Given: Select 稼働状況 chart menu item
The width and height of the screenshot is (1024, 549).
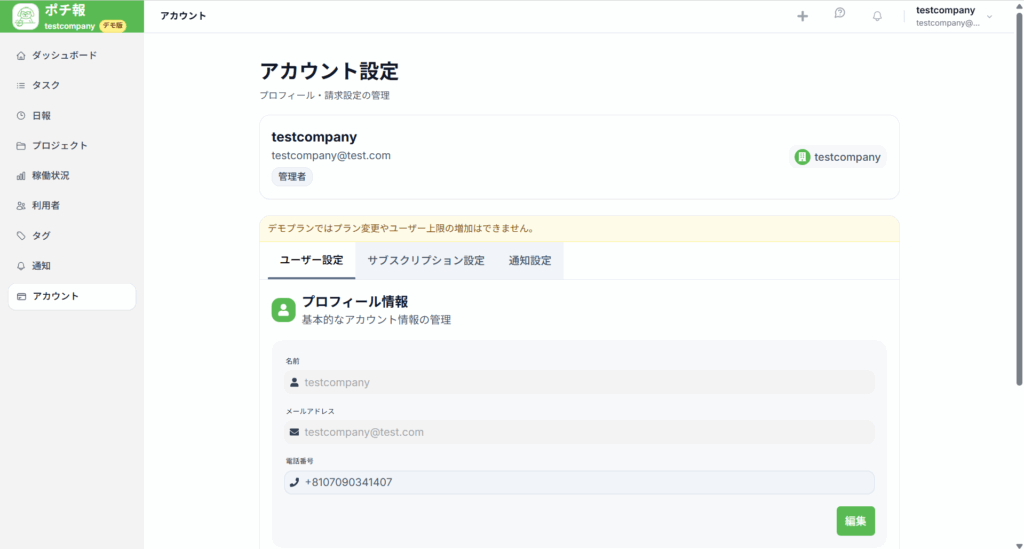Looking at the screenshot, I should coord(50,175).
